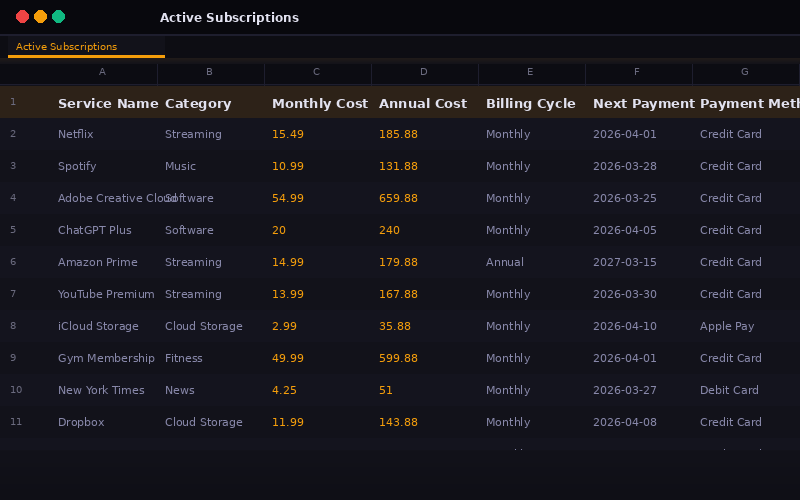Click next payment date 2026-04-08
This screenshot has height=500, width=800.
pos(639,422)
